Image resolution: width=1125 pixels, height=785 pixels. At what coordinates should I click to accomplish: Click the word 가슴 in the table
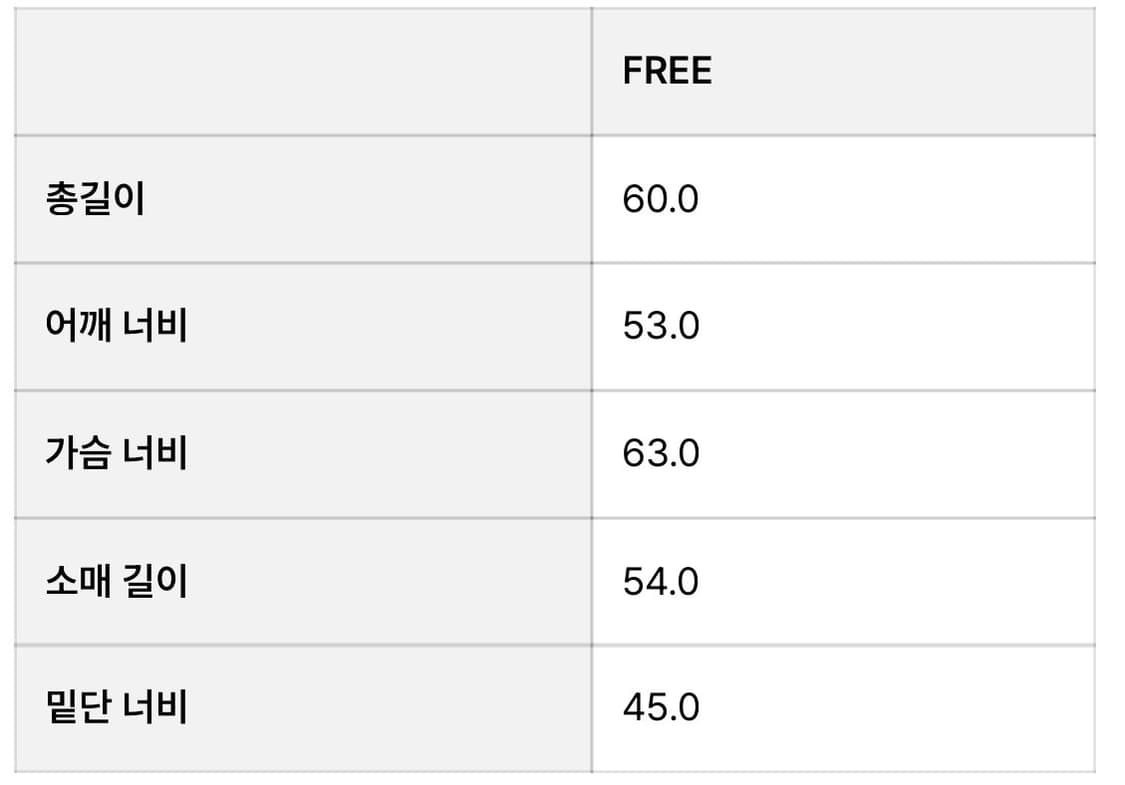(x=78, y=453)
